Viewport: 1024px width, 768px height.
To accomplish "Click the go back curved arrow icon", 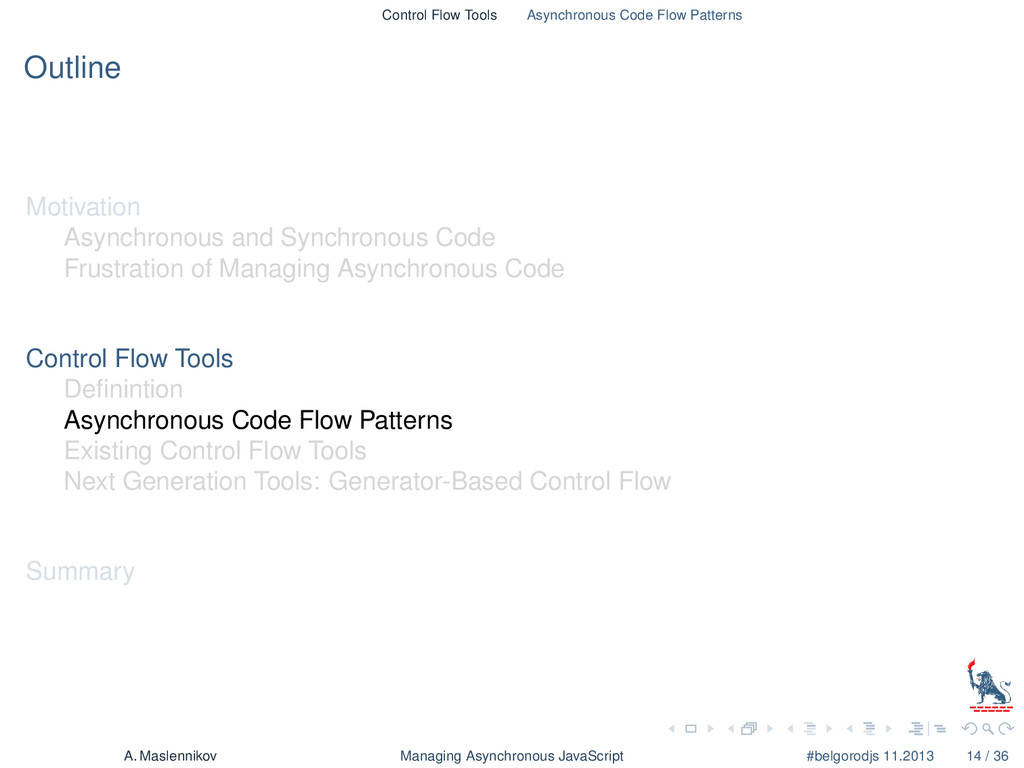I will (970, 729).
